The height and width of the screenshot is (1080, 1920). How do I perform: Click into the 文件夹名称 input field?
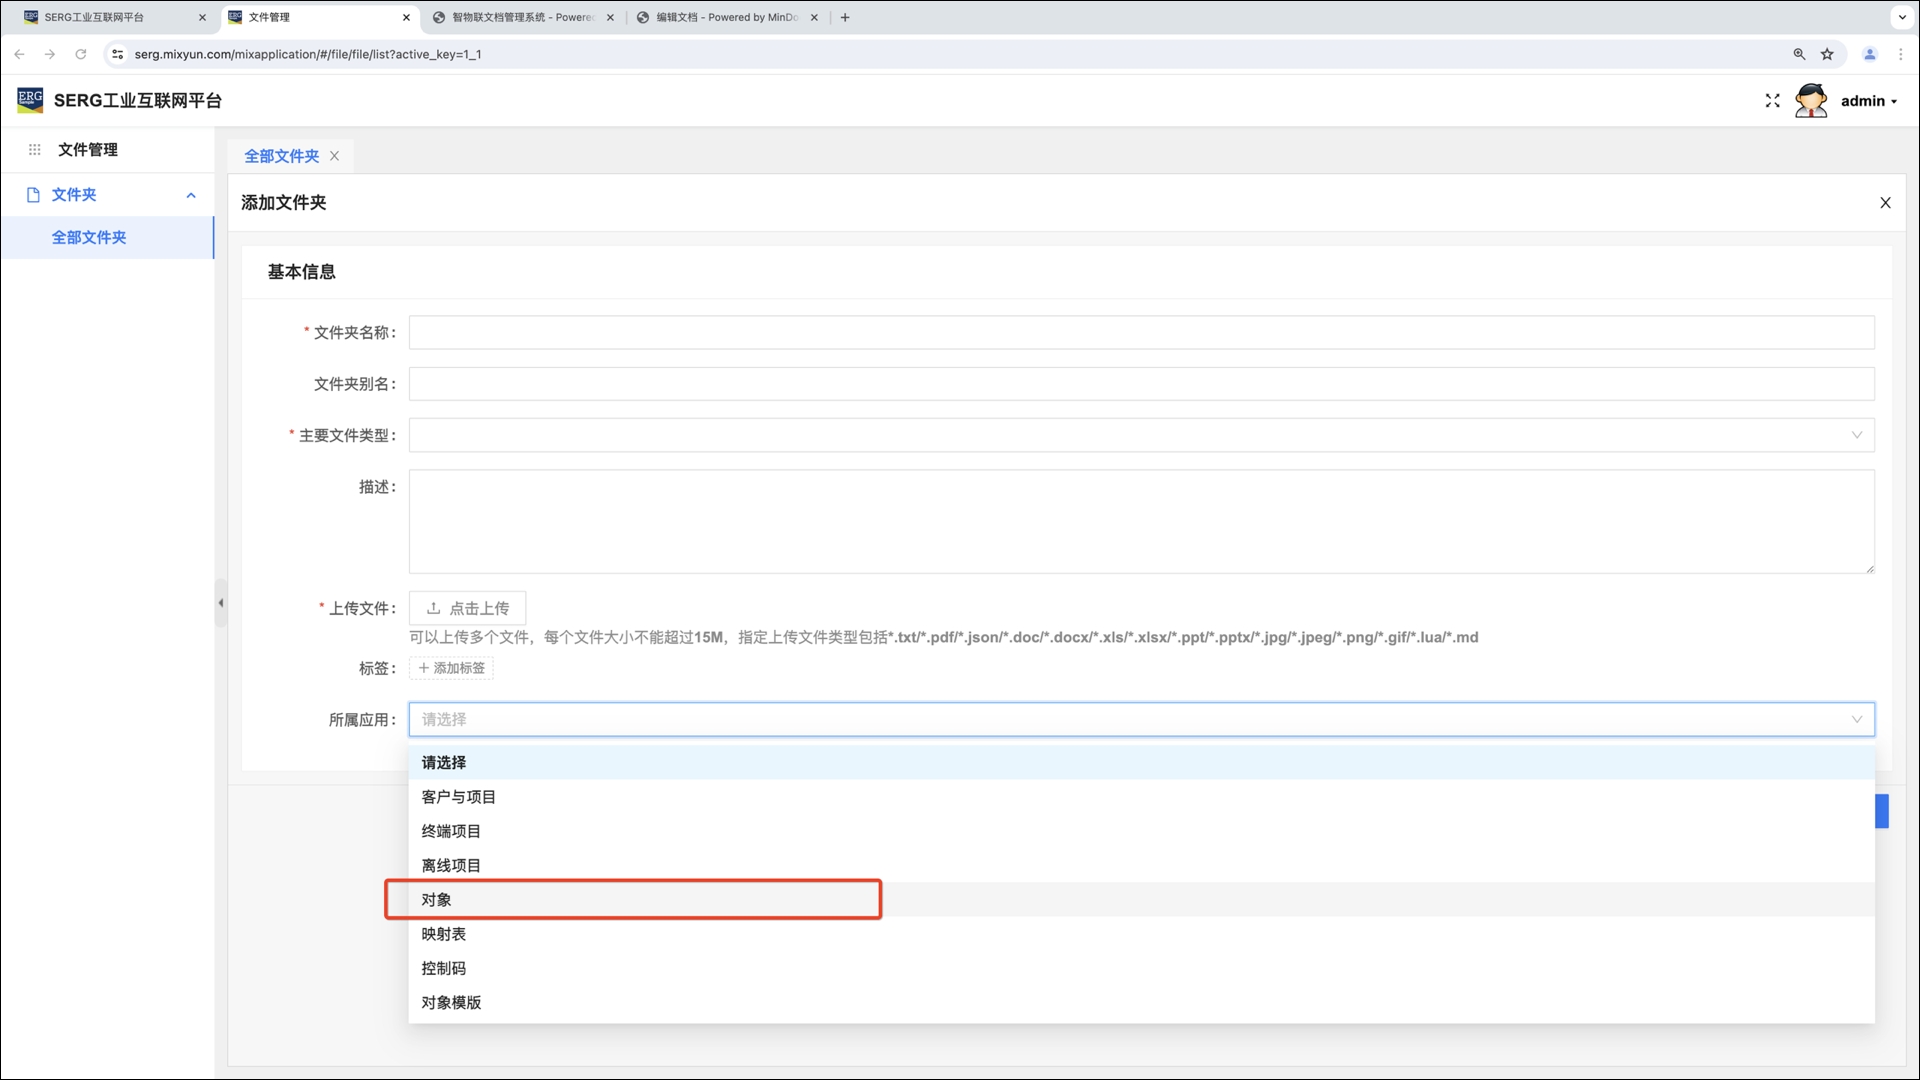click(x=1141, y=333)
